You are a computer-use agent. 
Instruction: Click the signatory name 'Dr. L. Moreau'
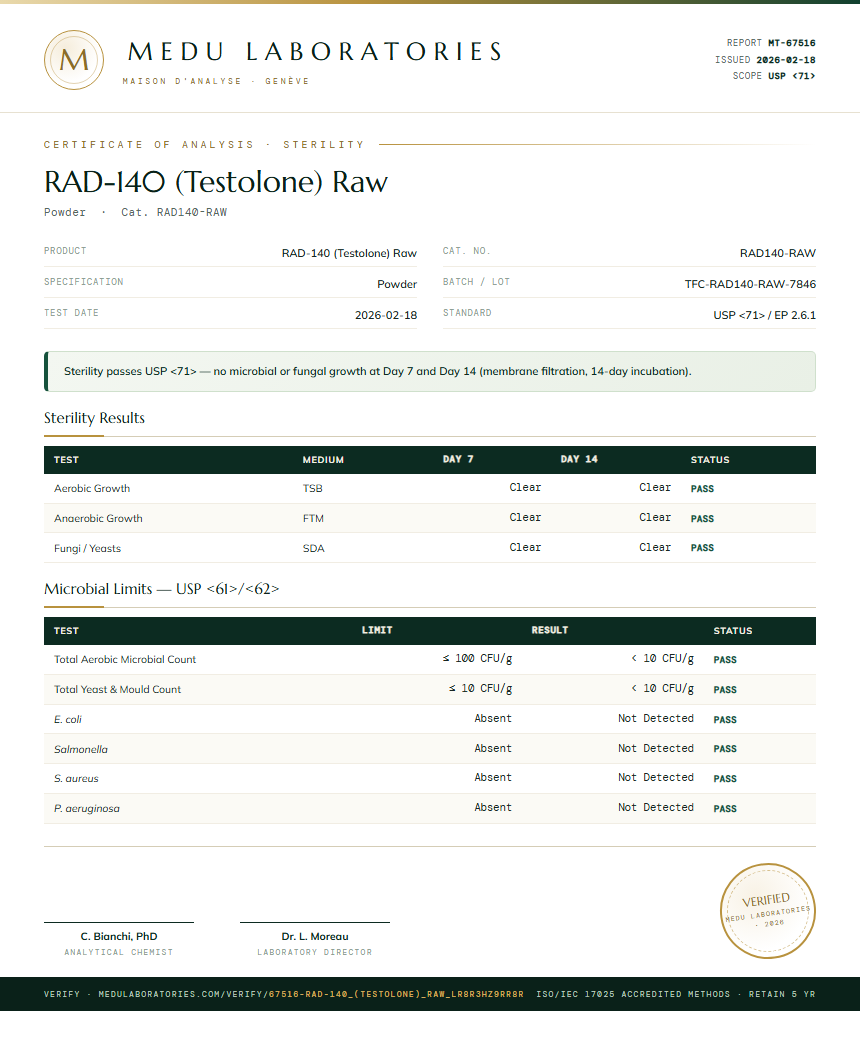[315, 936]
